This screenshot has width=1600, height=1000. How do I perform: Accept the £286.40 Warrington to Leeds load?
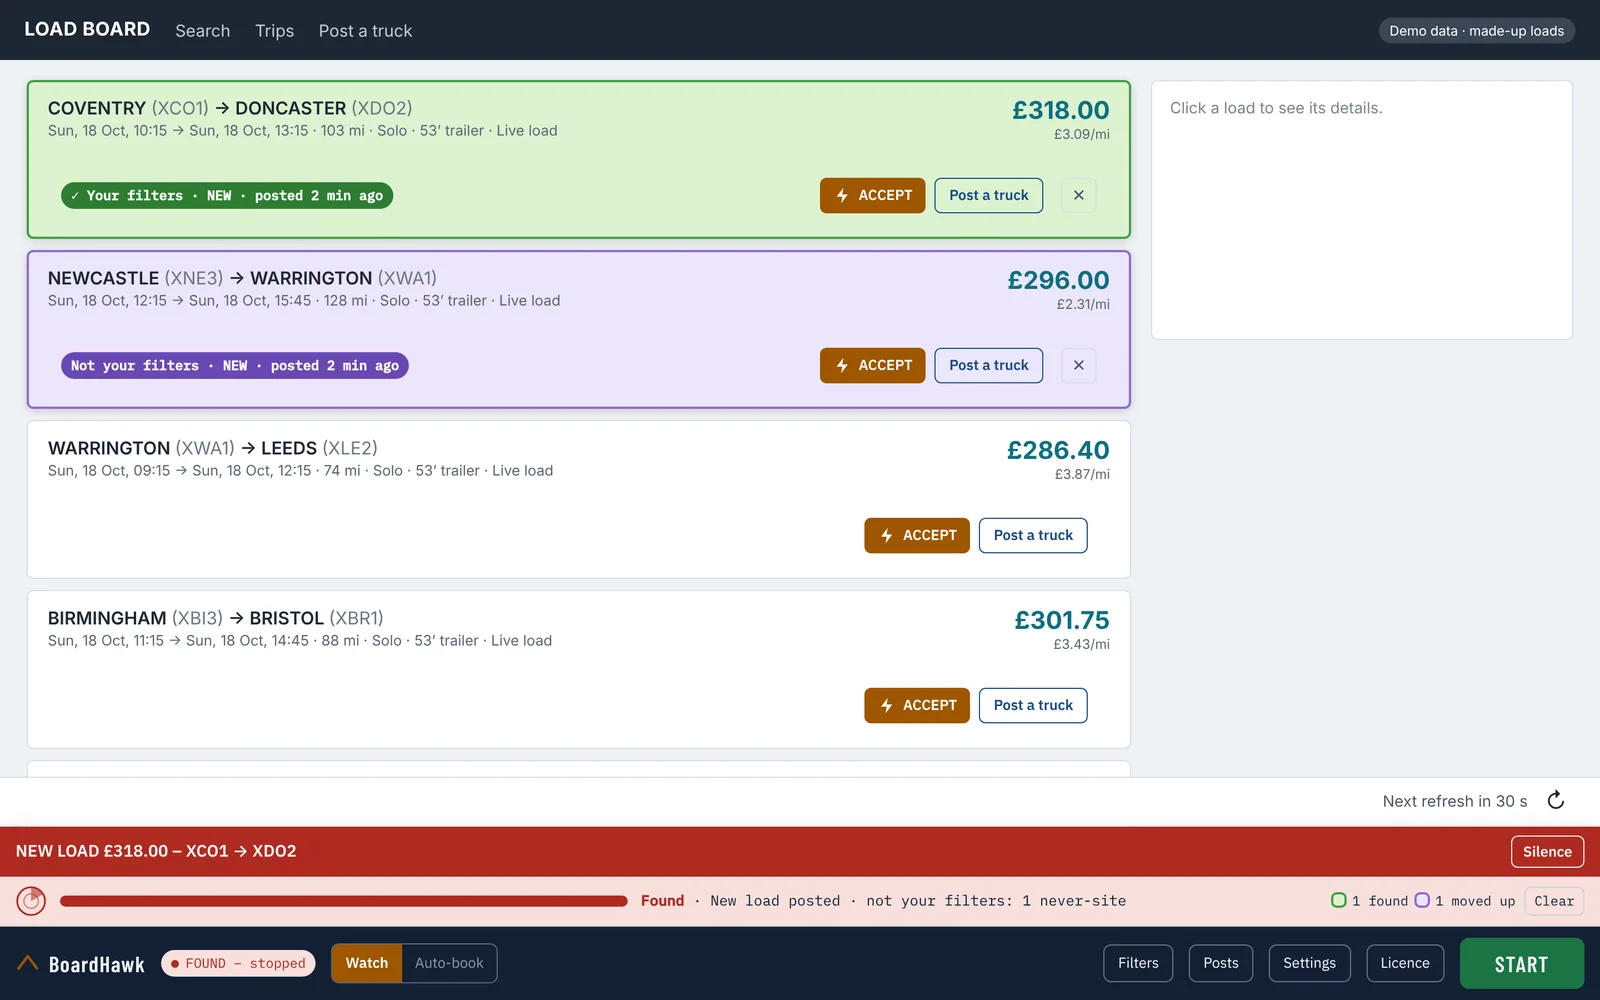(x=917, y=535)
